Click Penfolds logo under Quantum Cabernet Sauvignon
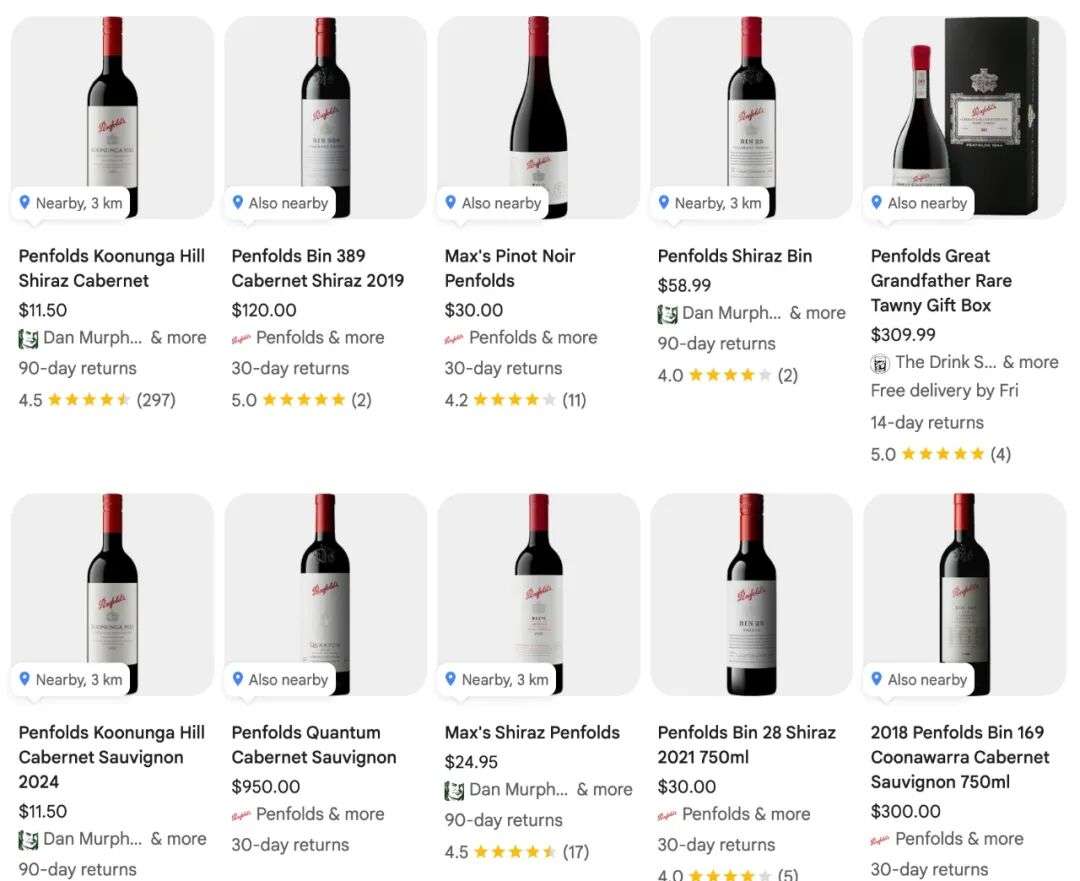 [241, 815]
